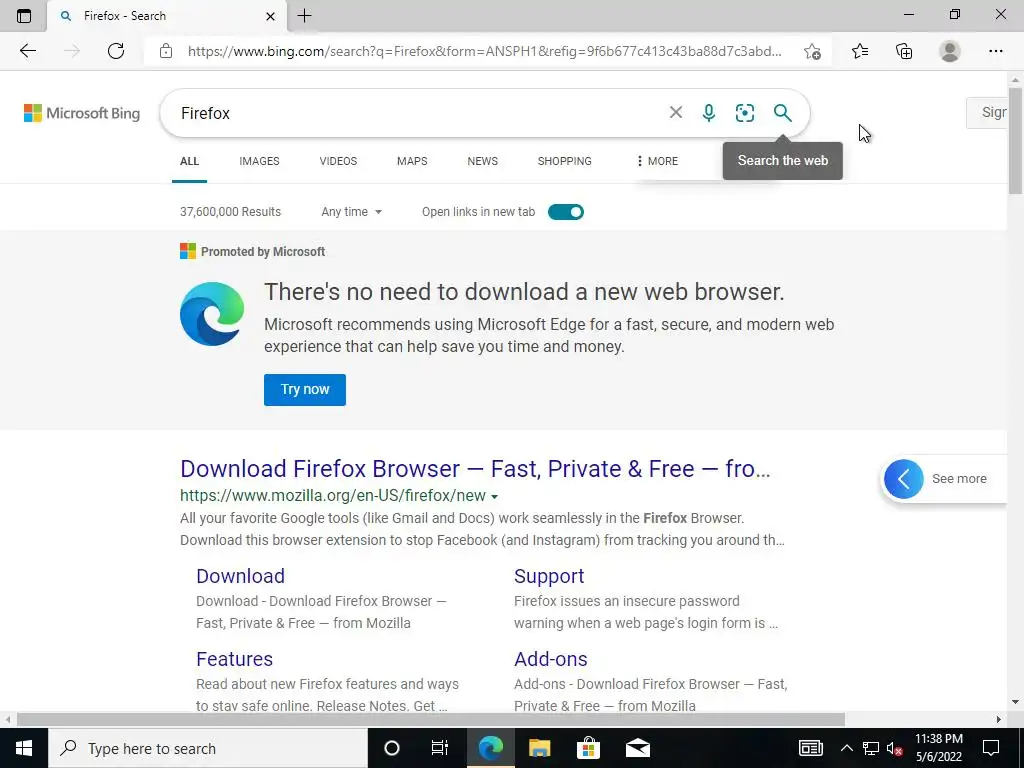Start voice search microphone

point(709,112)
